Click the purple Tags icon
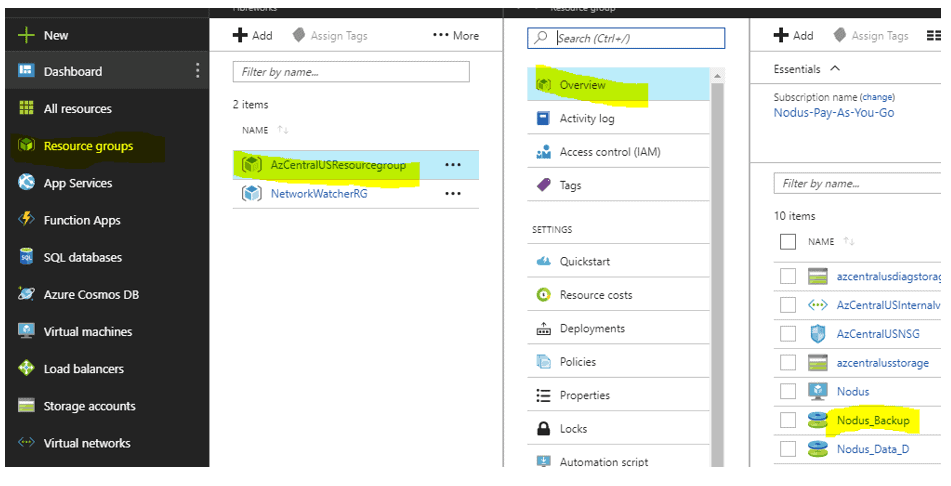The height and width of the screenshot is (486, 951). click(543, 185)
